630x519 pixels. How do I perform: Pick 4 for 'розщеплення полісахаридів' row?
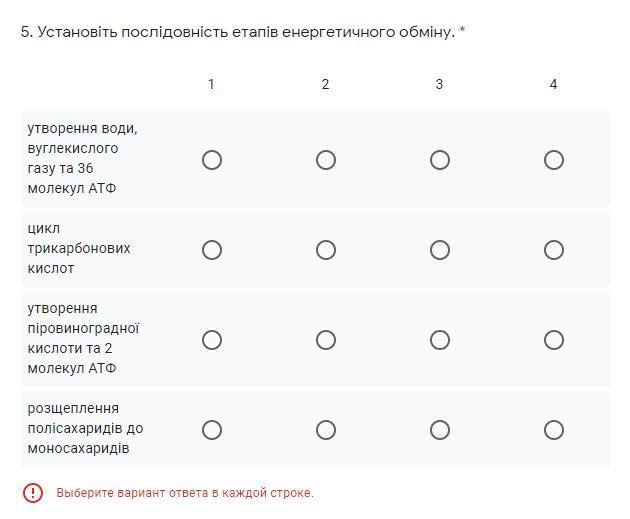click(x=554, y=430)
